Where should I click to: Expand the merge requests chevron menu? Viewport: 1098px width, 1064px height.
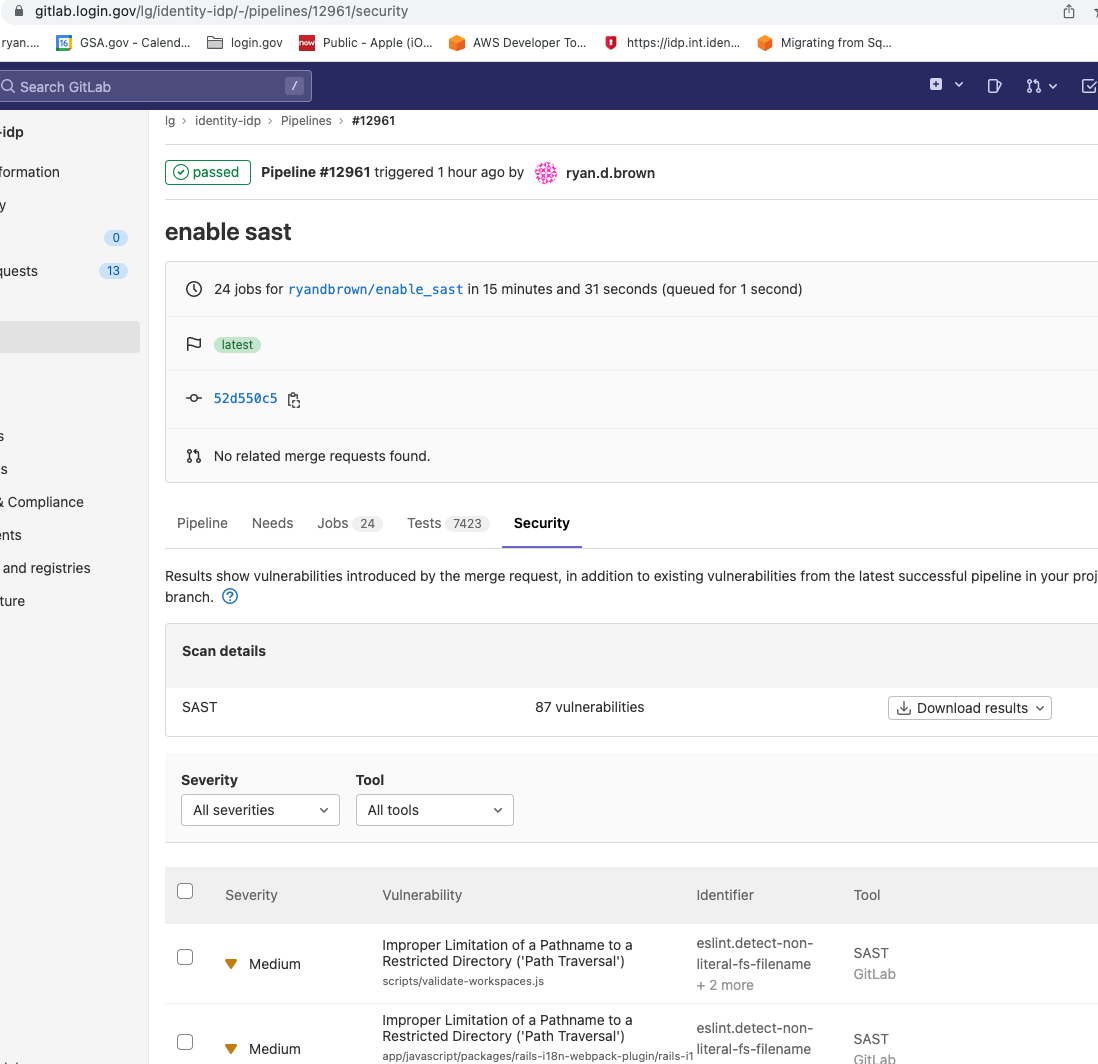(1052, 86)
